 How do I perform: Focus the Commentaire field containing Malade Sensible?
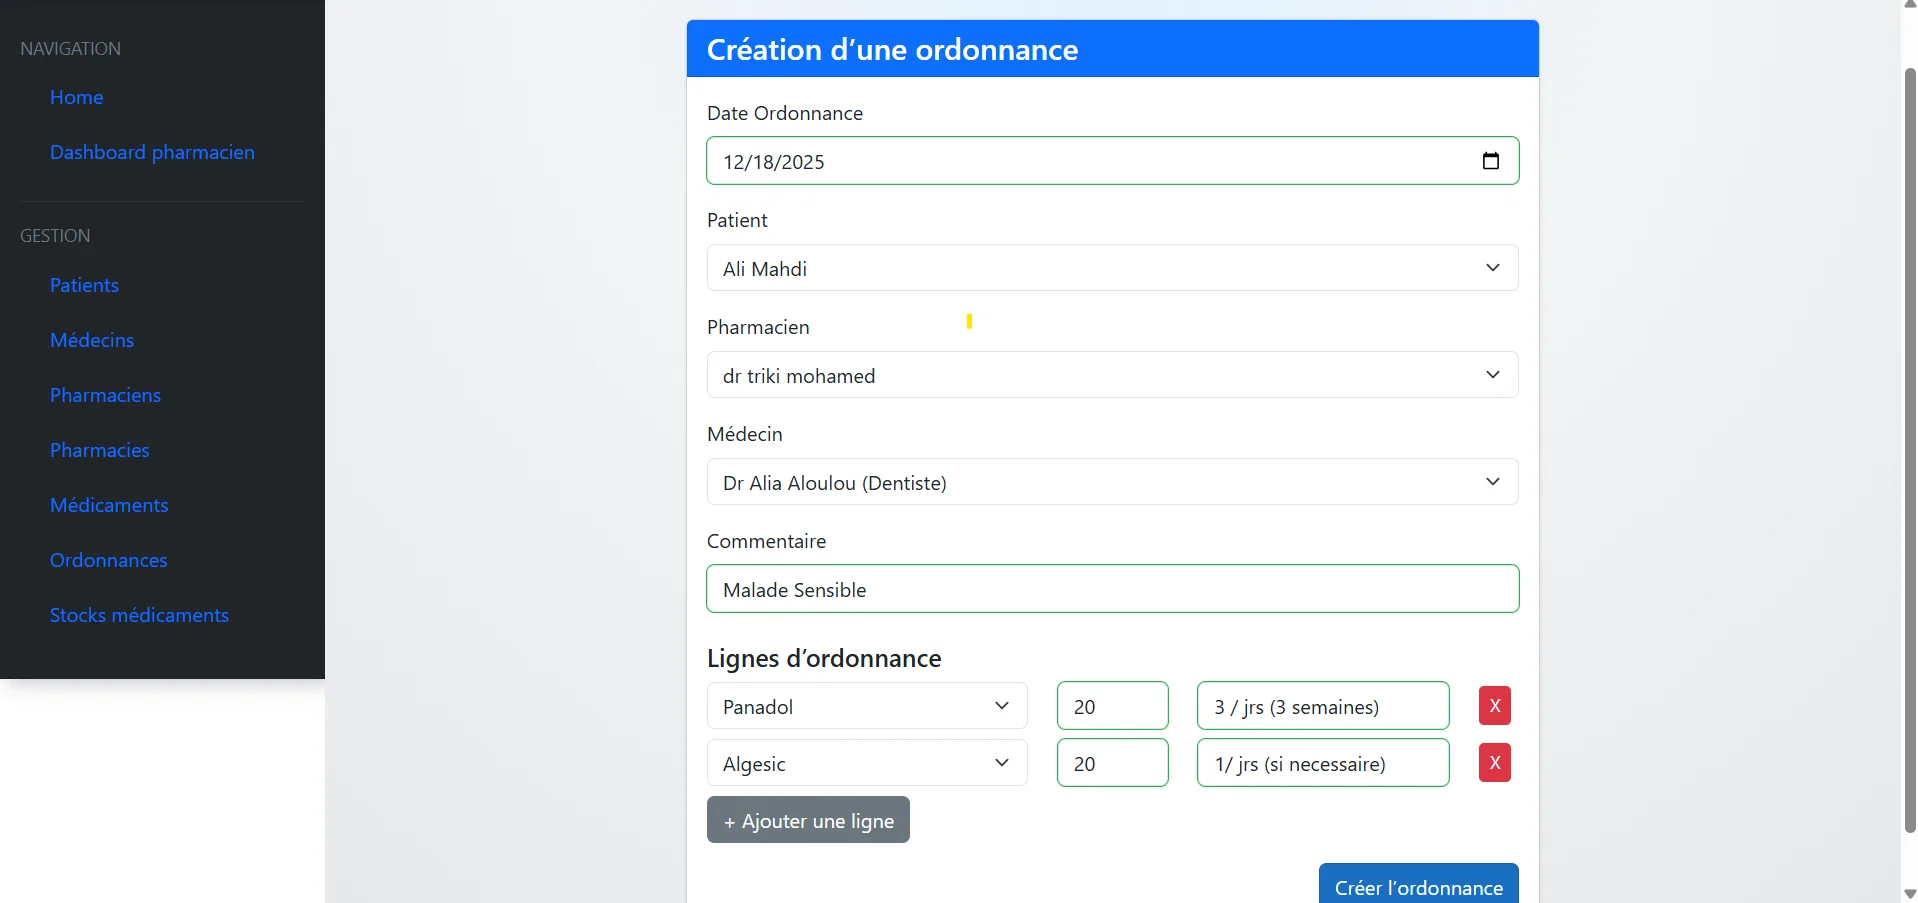click(1112, 589)
